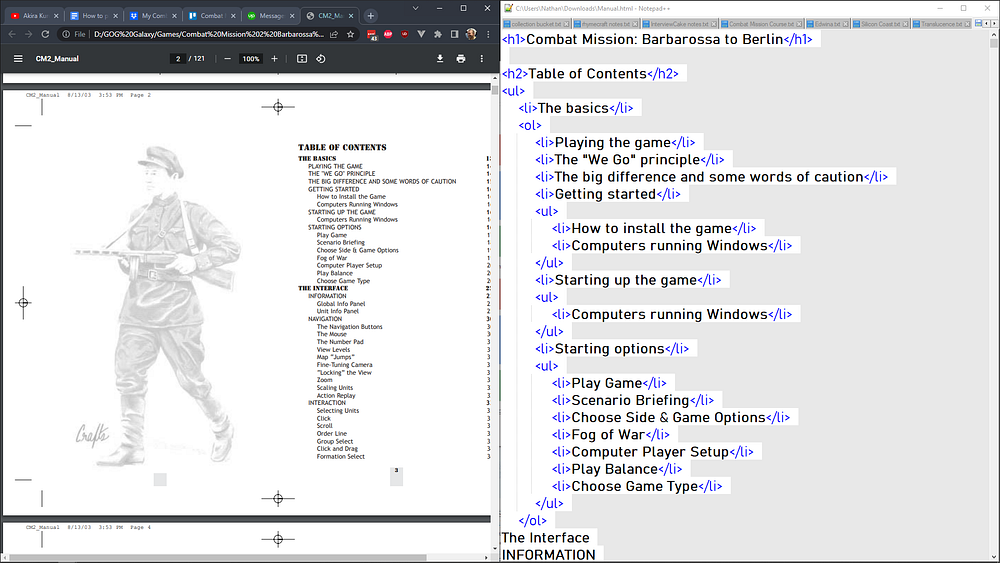
Task: Click 'Scenario Briefing' entry in PDF contents
Action: coord(341,242)
